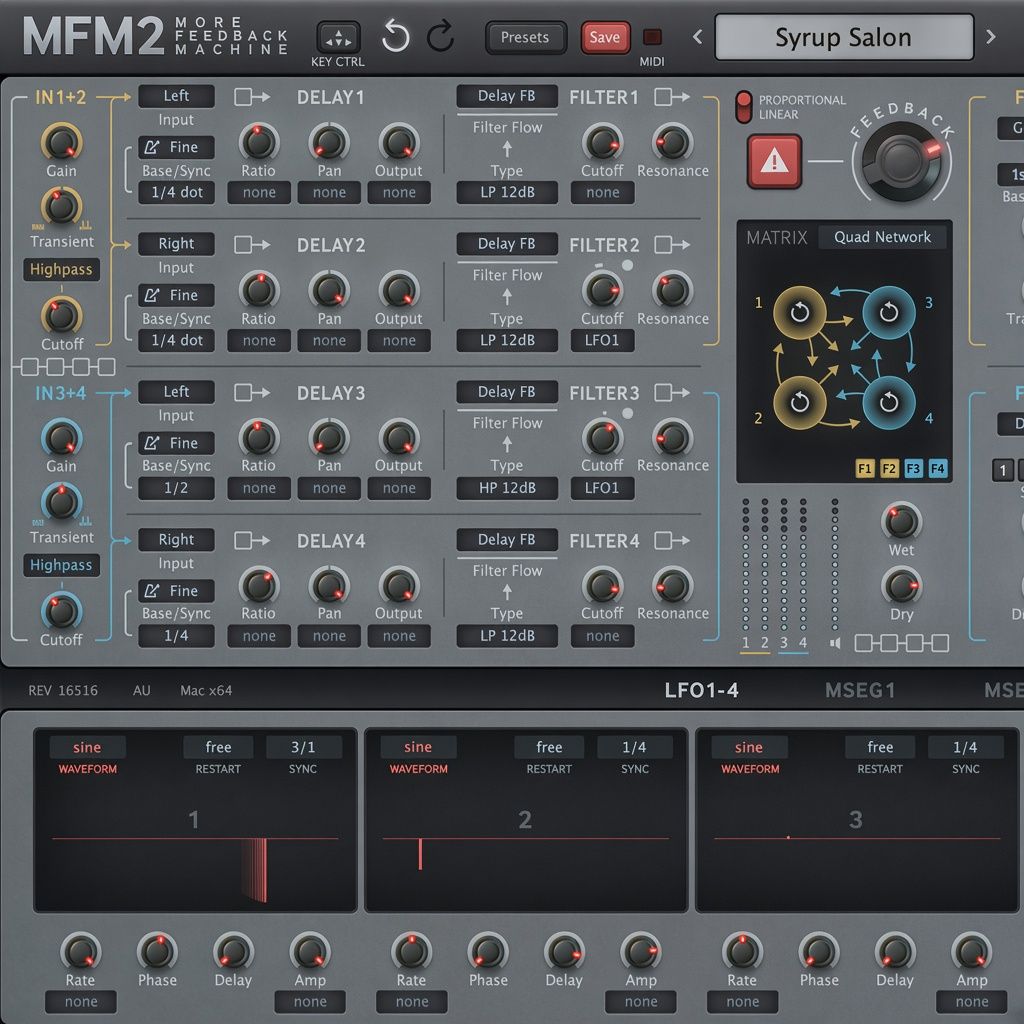Click the FILTER4 routing arrow icon

pyautogui.click(x=672, y=541)
